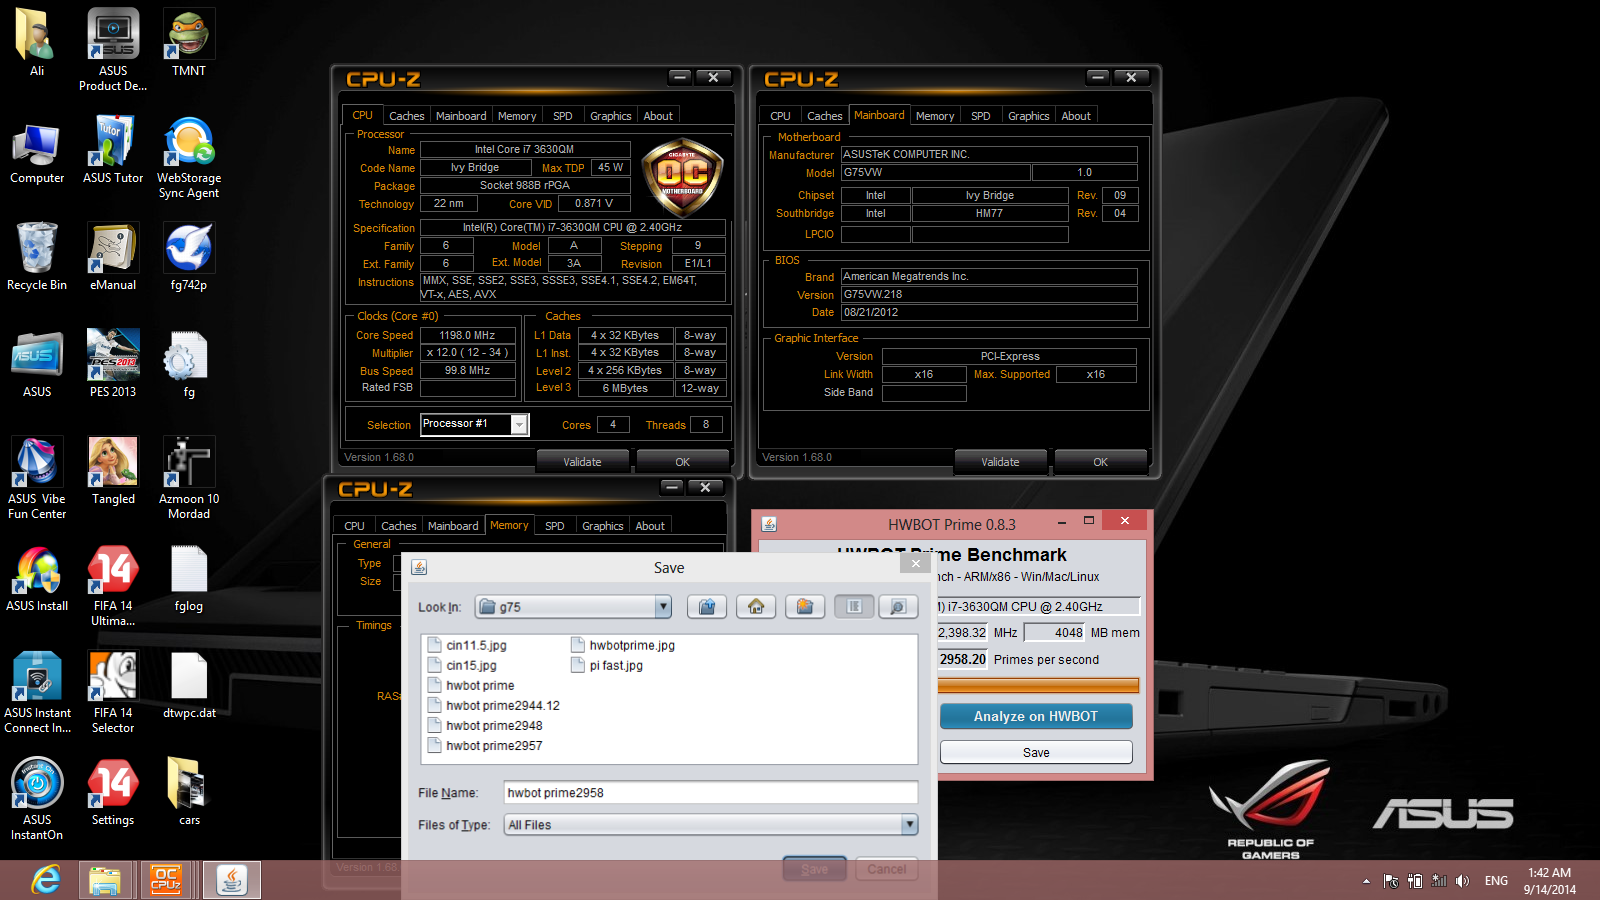The image size is (1600, 900).
Task: Click the Create New Folder icon
Action: [x=805, y=607]
